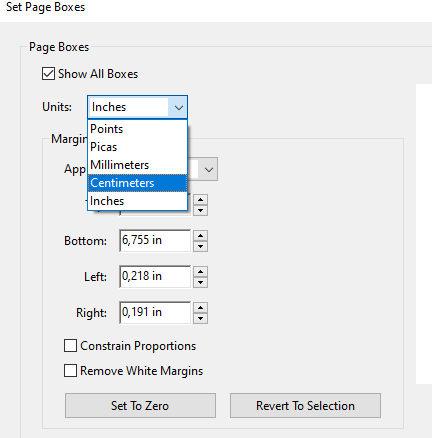Image resolution: width=432 pixels, height=438 pixels.
Task: Click into the Right margin field
Action: tap(155, 313)
